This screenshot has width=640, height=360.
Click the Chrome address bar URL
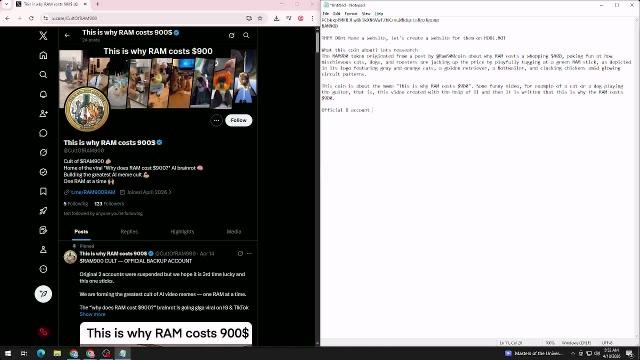tap(75, 18)
